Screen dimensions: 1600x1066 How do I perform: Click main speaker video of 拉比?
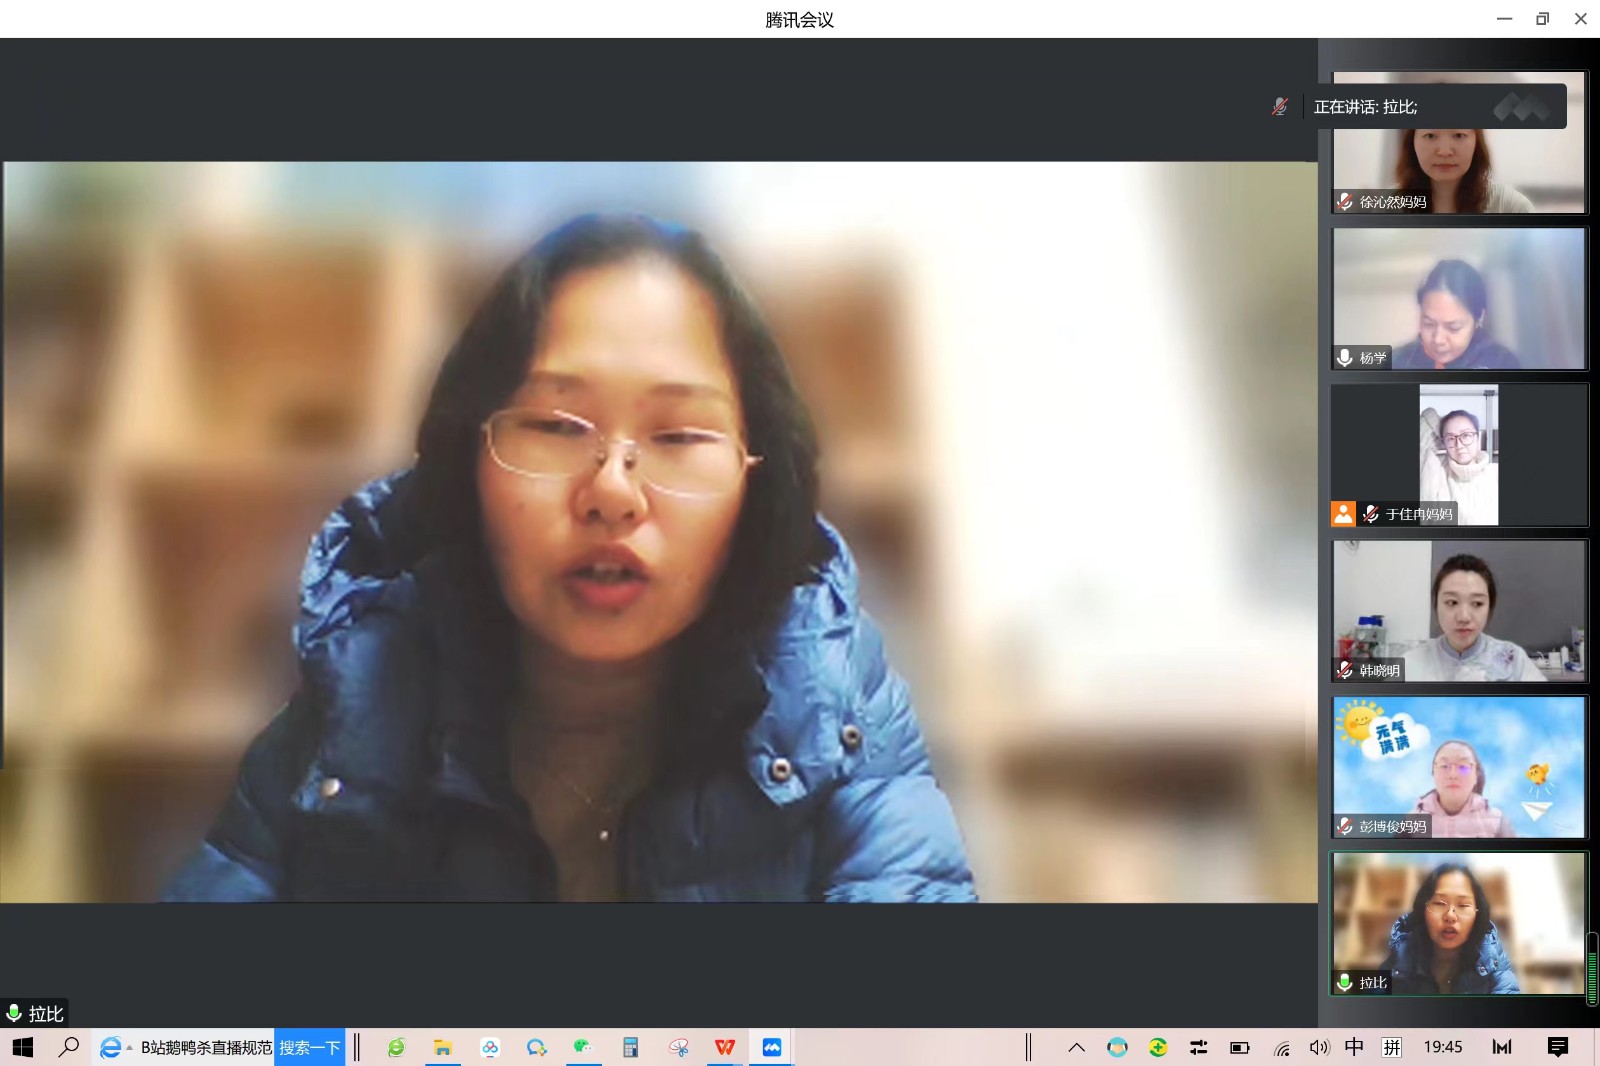tap(658, 532)
